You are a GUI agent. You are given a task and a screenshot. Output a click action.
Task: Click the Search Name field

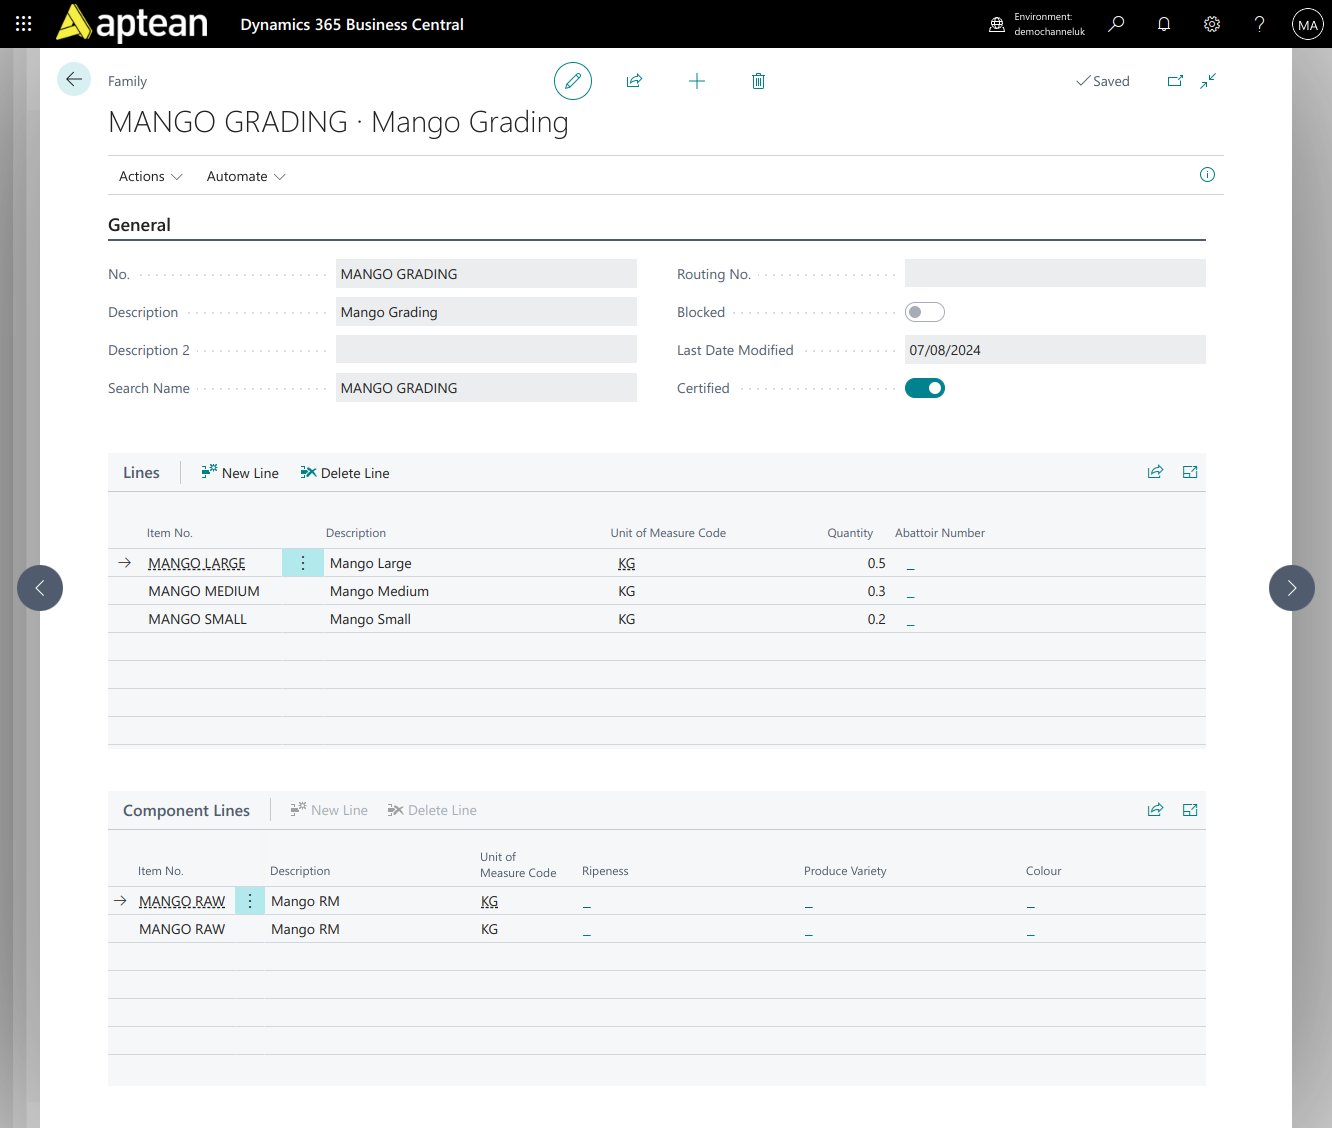point(486,388)
